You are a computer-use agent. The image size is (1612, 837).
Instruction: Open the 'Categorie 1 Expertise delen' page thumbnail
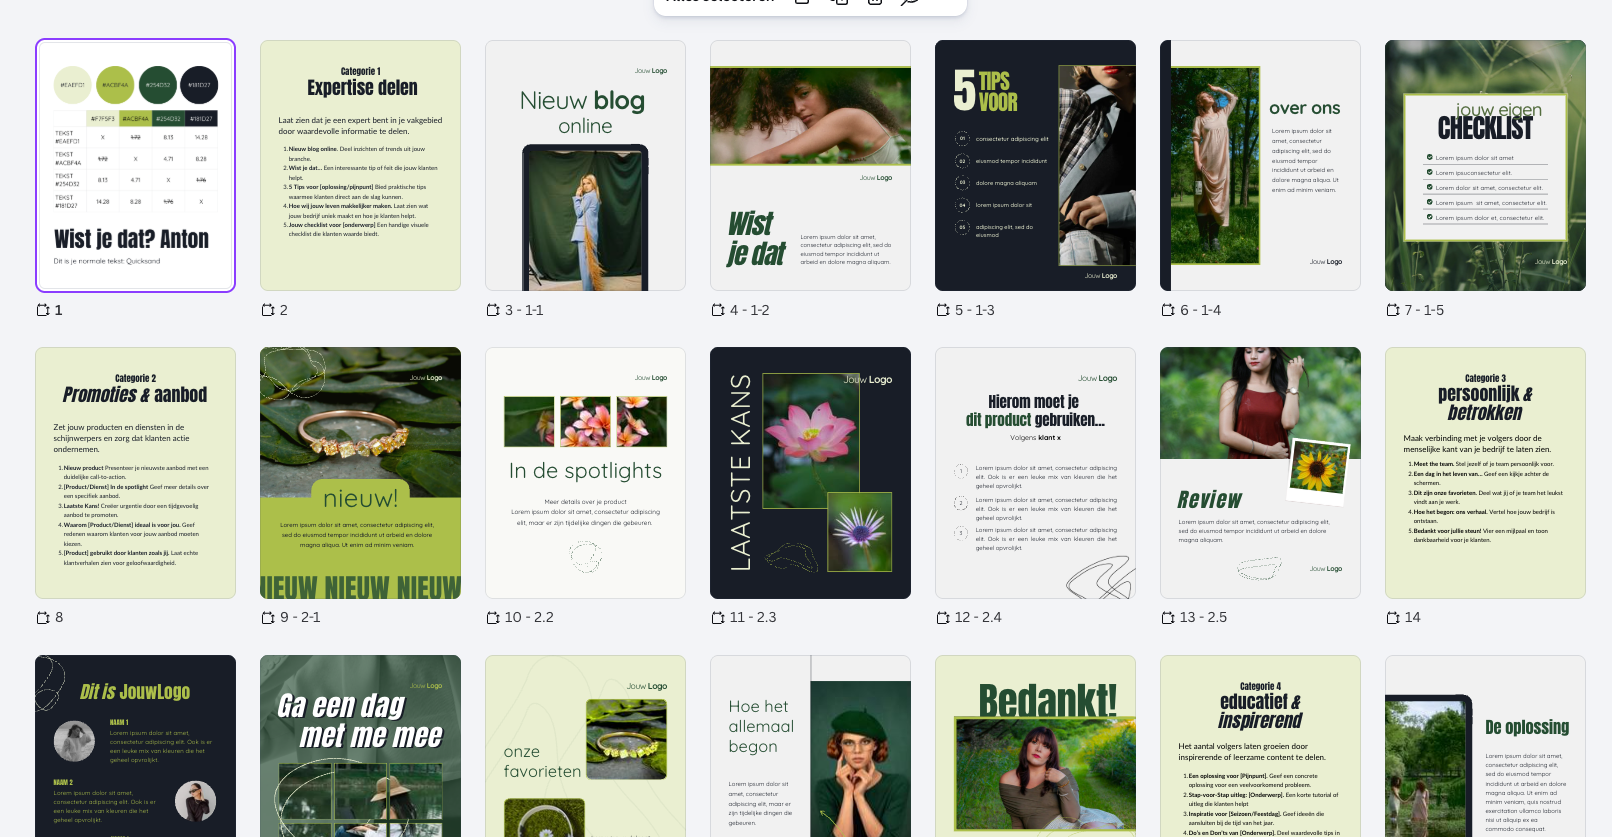(360, 166)
